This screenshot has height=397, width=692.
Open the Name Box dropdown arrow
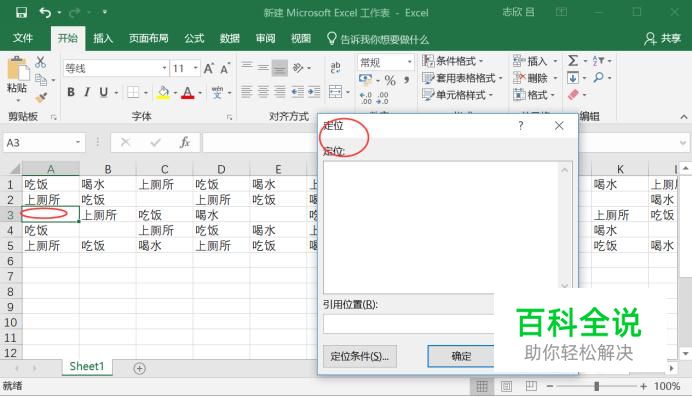point(78,142)
